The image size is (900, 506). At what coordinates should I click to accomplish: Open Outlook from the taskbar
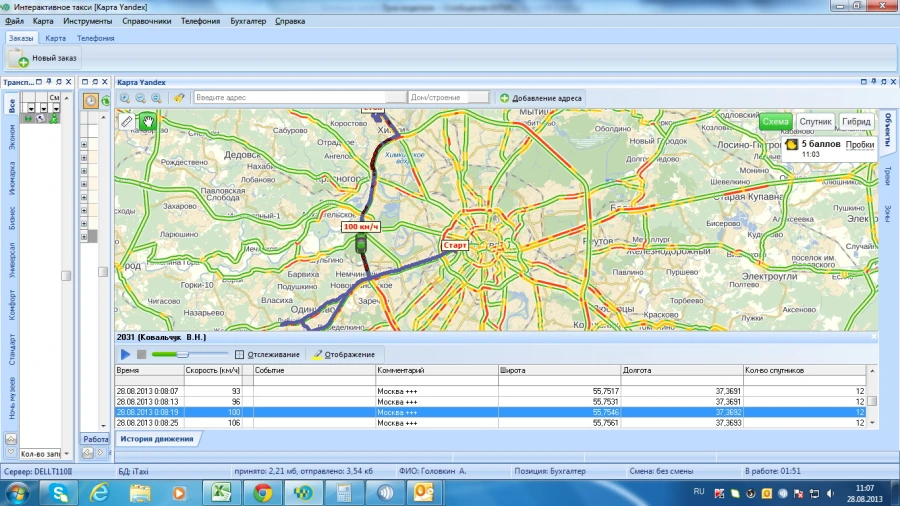point(424,492)
